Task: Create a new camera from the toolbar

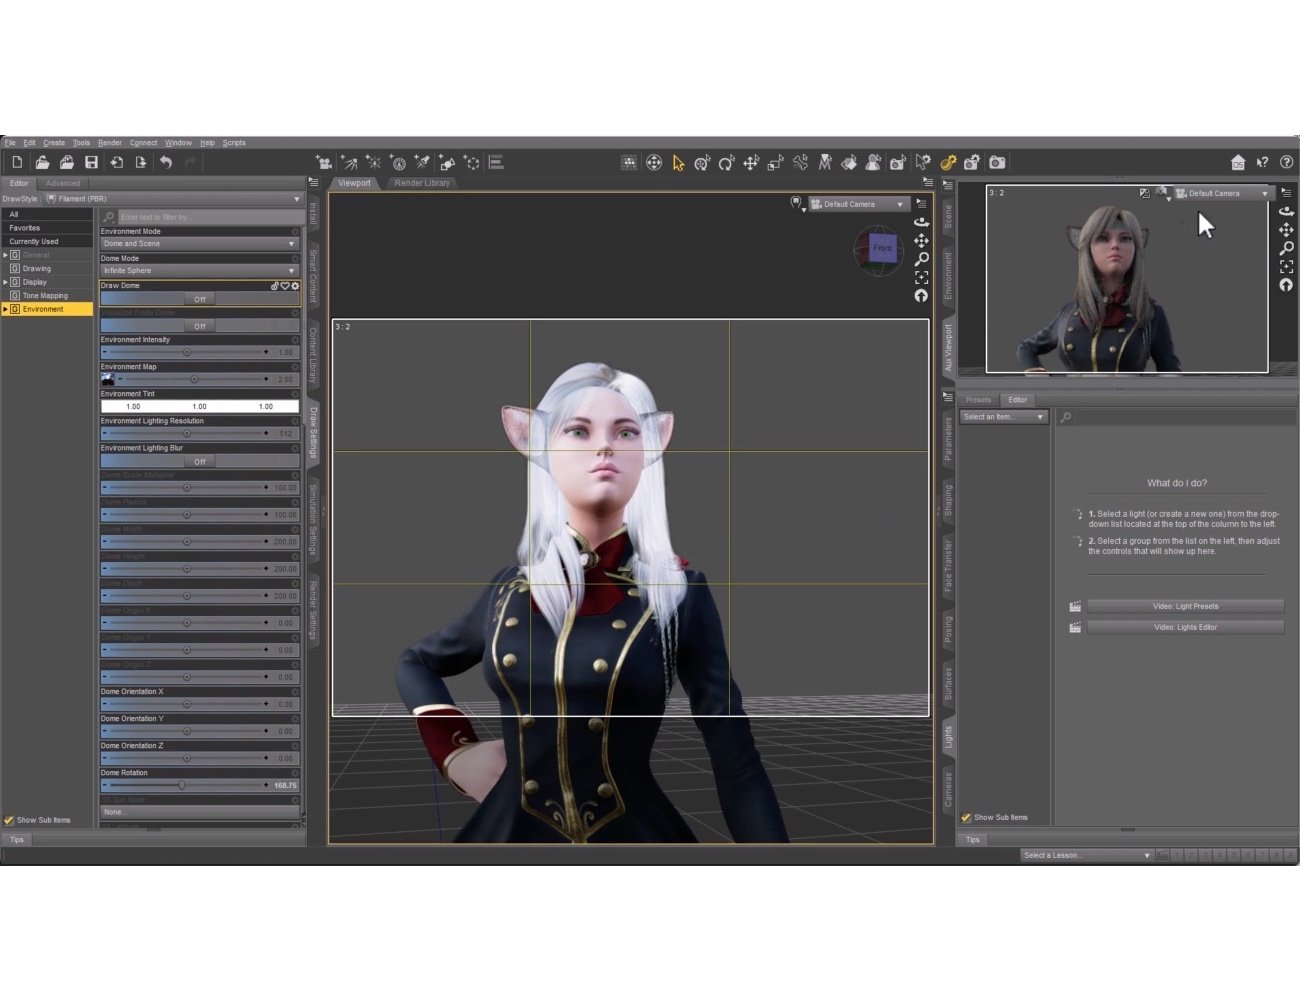Action: point(324,162)
